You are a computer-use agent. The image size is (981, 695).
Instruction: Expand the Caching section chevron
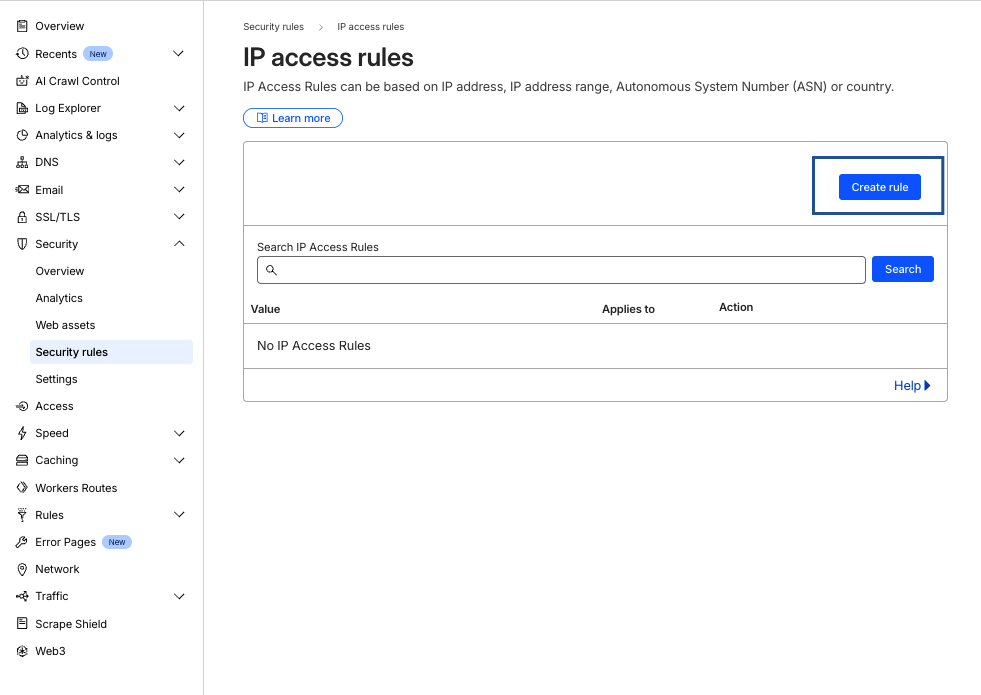[179, 460]
